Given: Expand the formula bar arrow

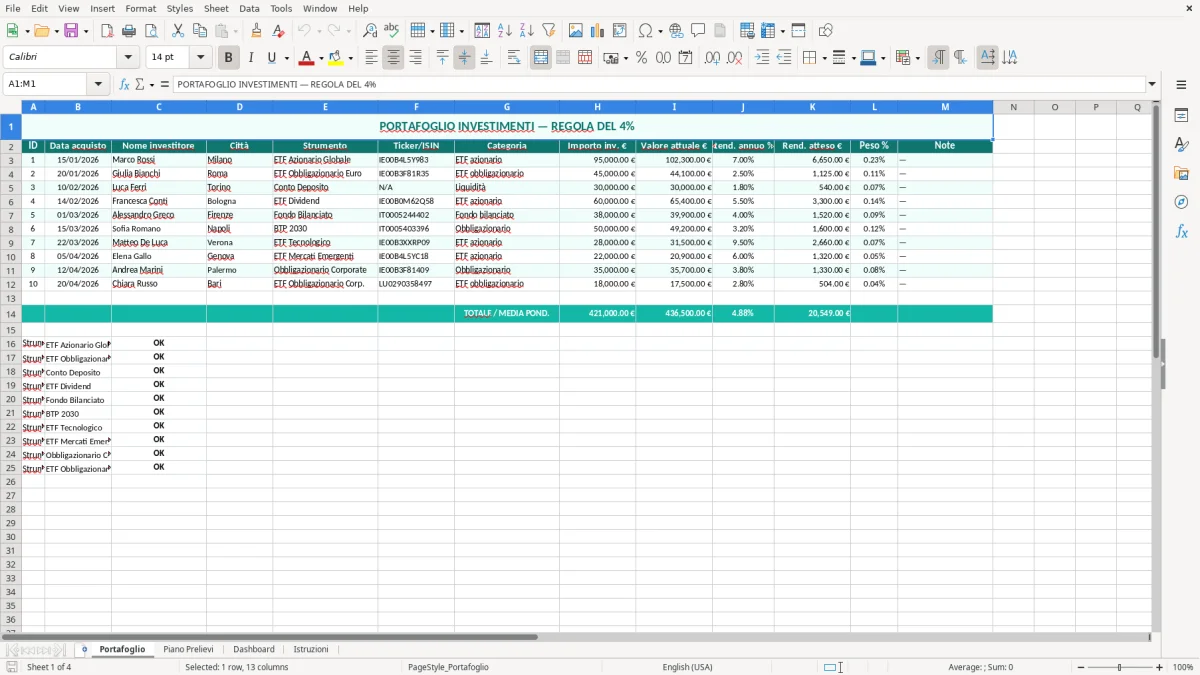Looking at the screenshot, I should pyautogui.click(x=1152, y=84).
